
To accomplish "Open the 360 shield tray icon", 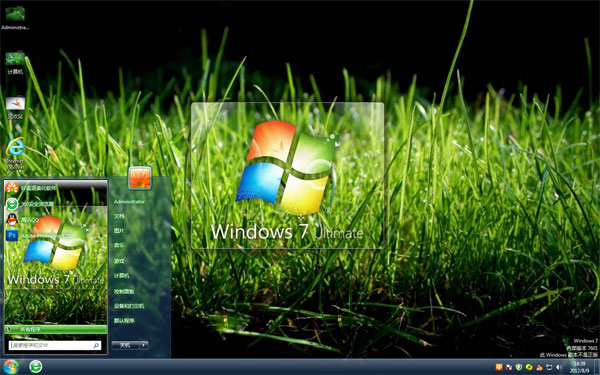I will pos(519,367).
